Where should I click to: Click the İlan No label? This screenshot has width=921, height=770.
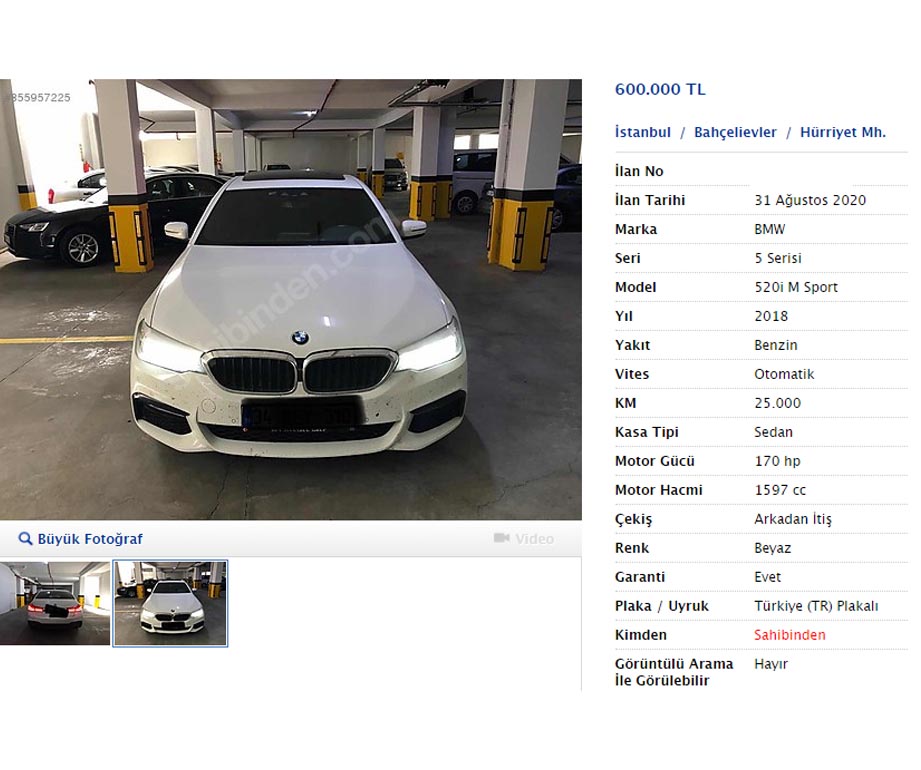pos(639,171)
